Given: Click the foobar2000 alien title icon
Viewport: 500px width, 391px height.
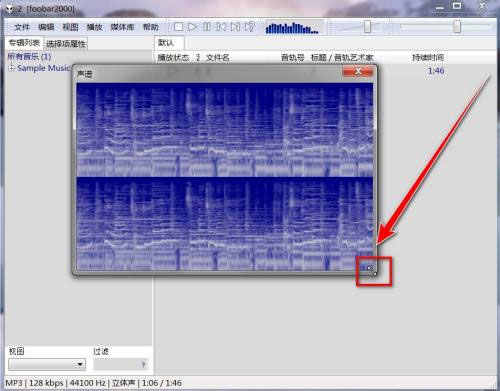Looking at the screenshot, I should point(9,9).
